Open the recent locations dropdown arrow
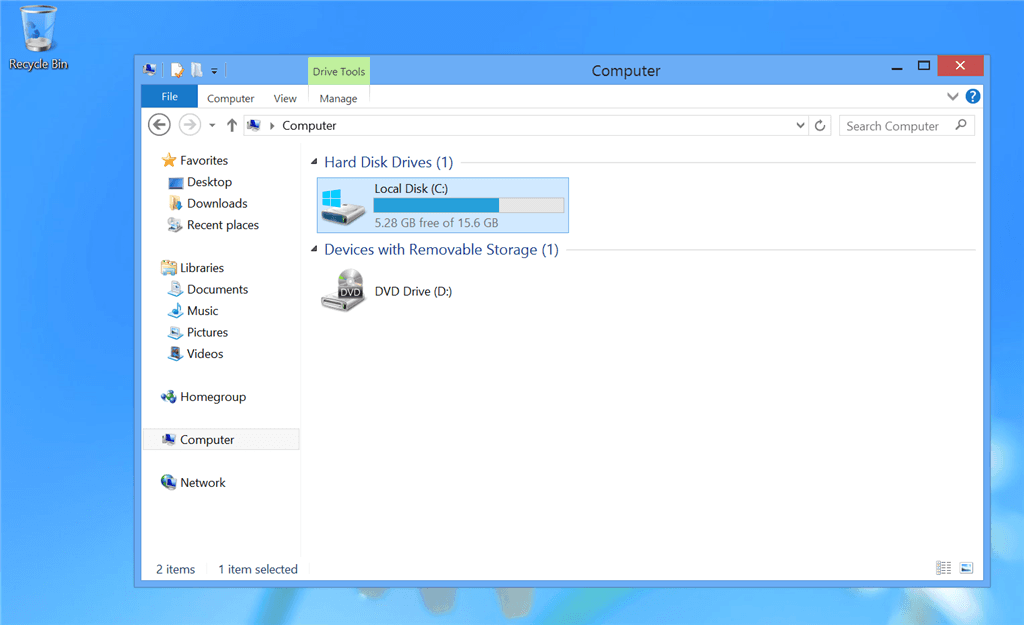This screenshot has height=625, width=1024. [x=212, y=125]
